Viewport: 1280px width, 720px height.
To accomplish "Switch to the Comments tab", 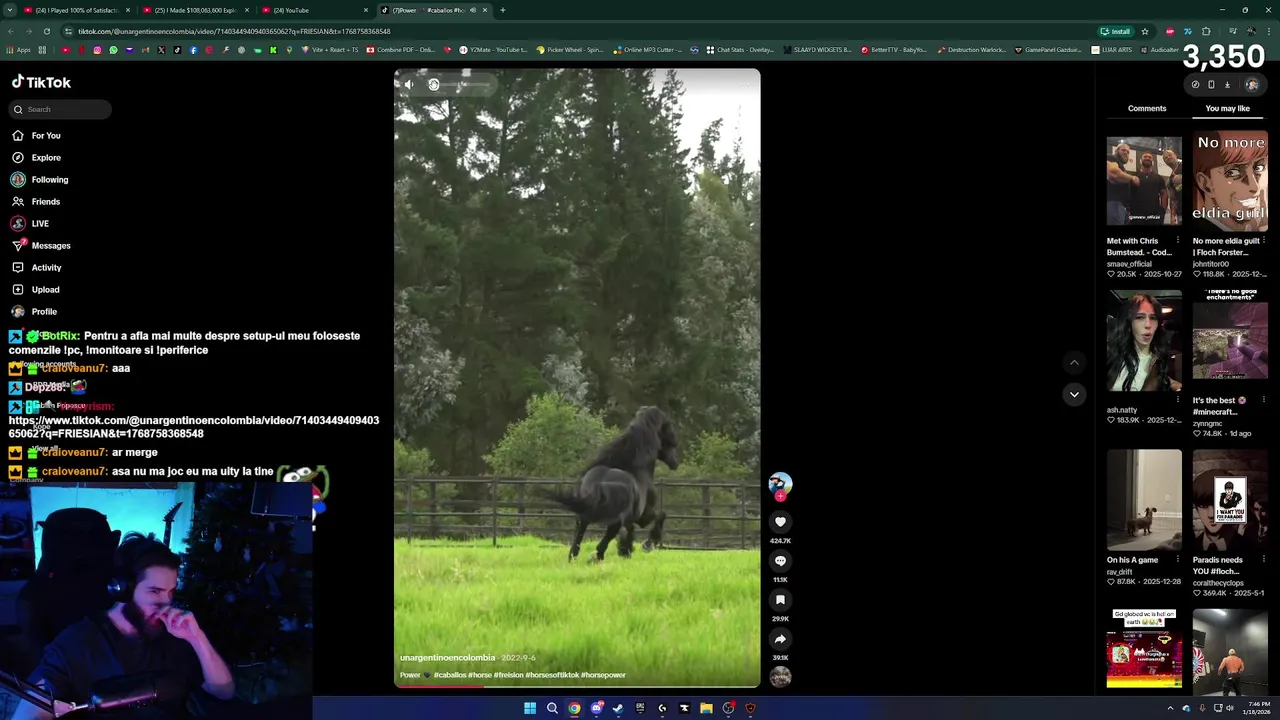I will 1147,108.
